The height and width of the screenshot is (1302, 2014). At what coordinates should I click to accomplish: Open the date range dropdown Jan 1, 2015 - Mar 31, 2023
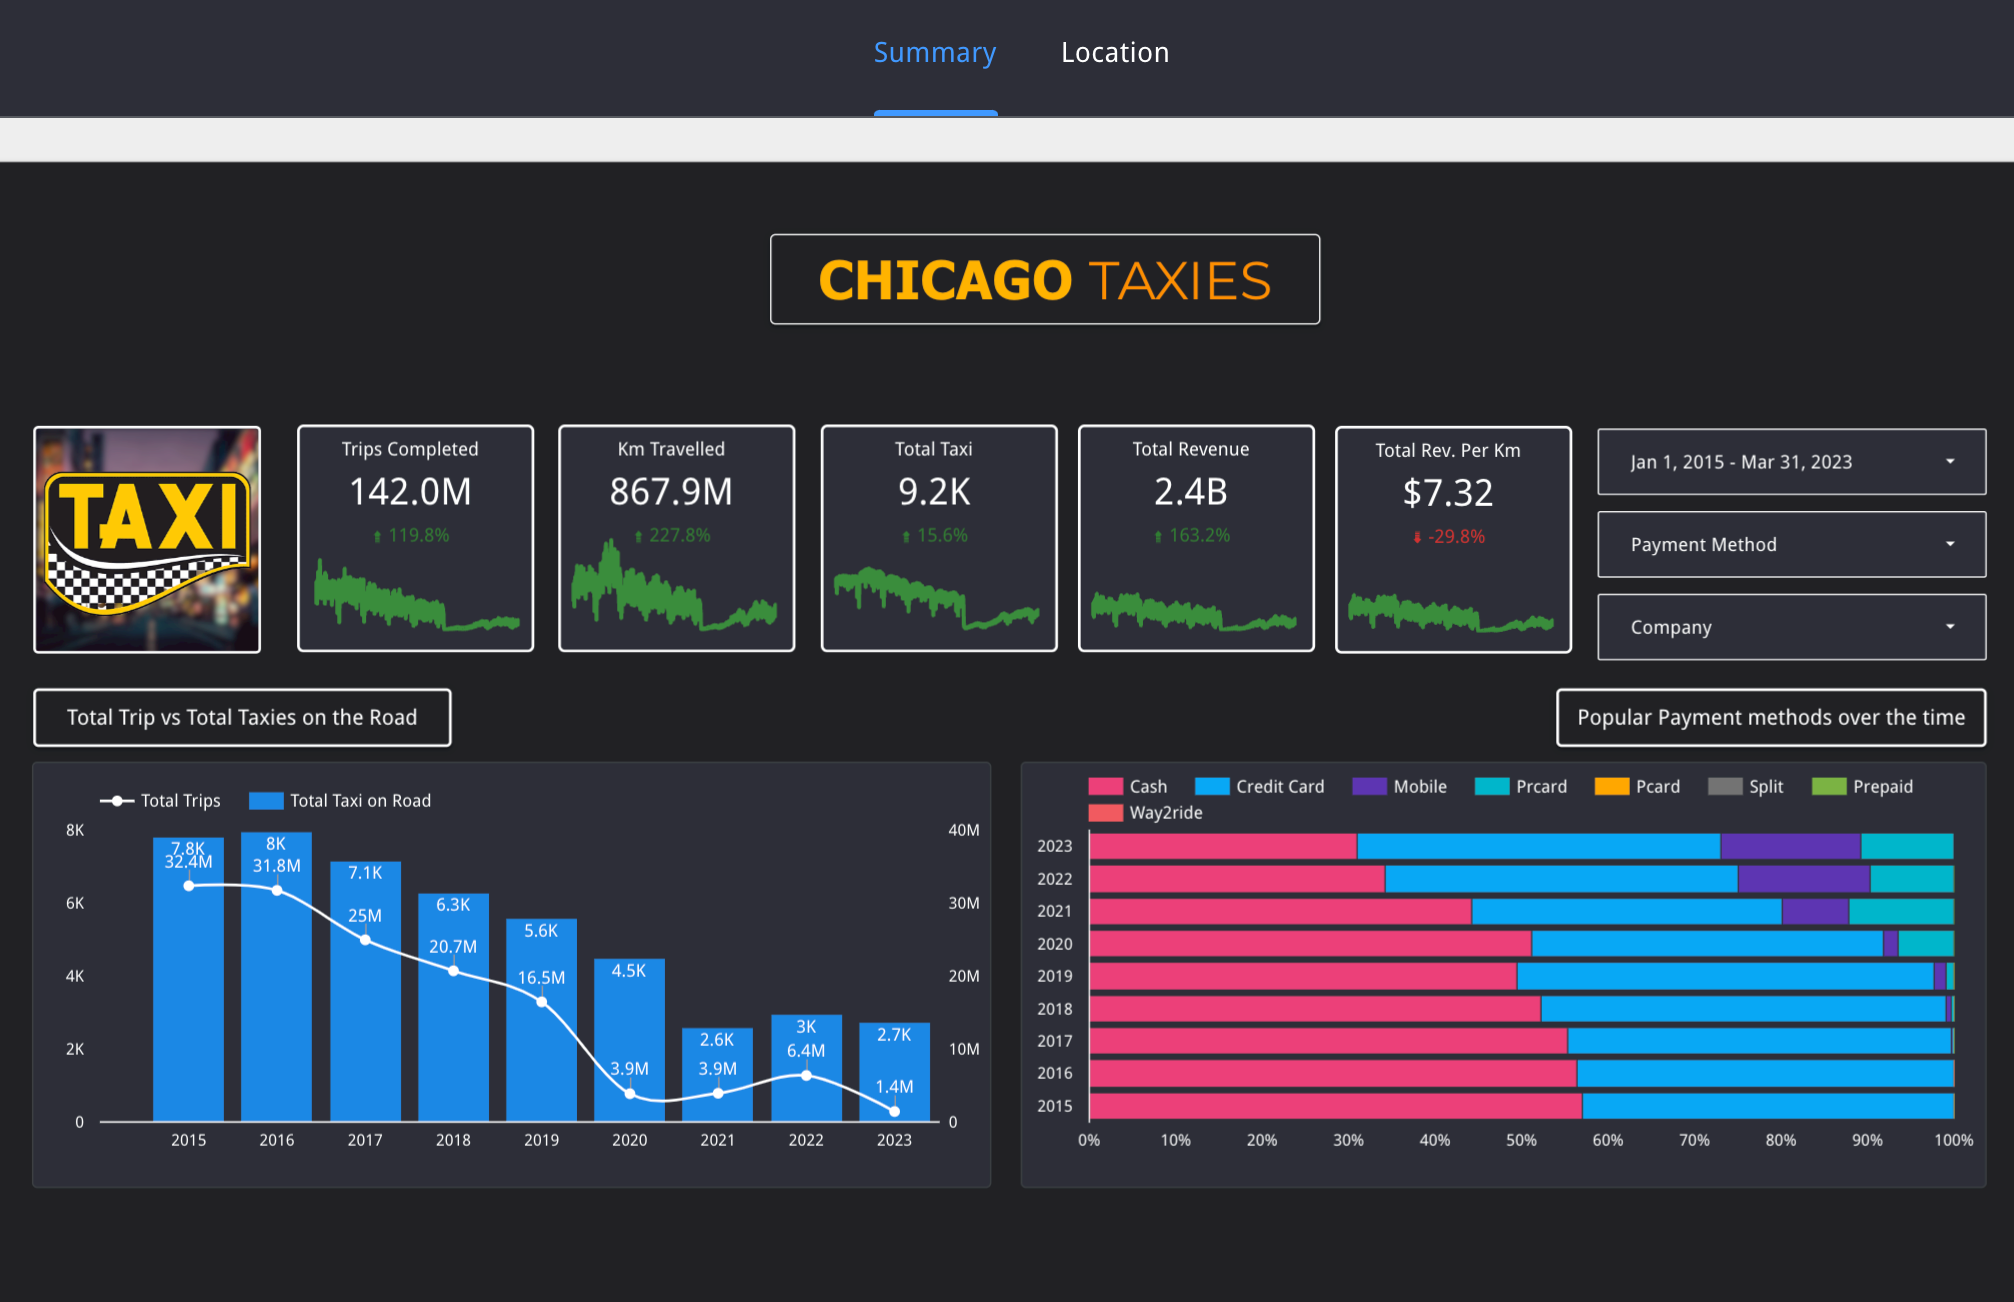[1791, 462]
